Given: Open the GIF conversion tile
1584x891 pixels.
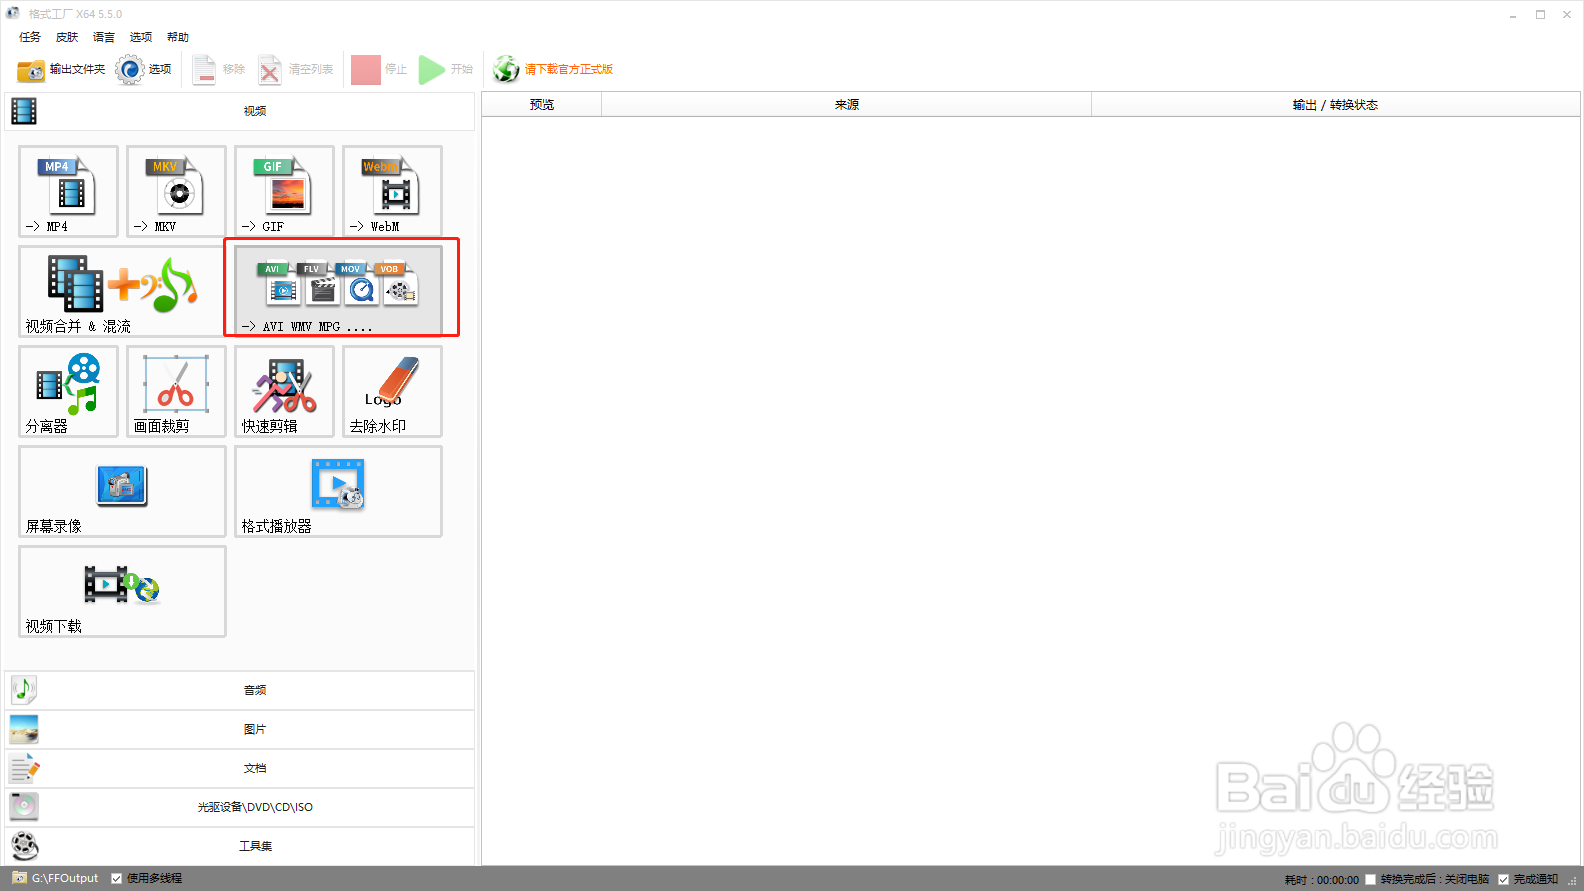Looking at the screenshot, I should coord(284,191).
